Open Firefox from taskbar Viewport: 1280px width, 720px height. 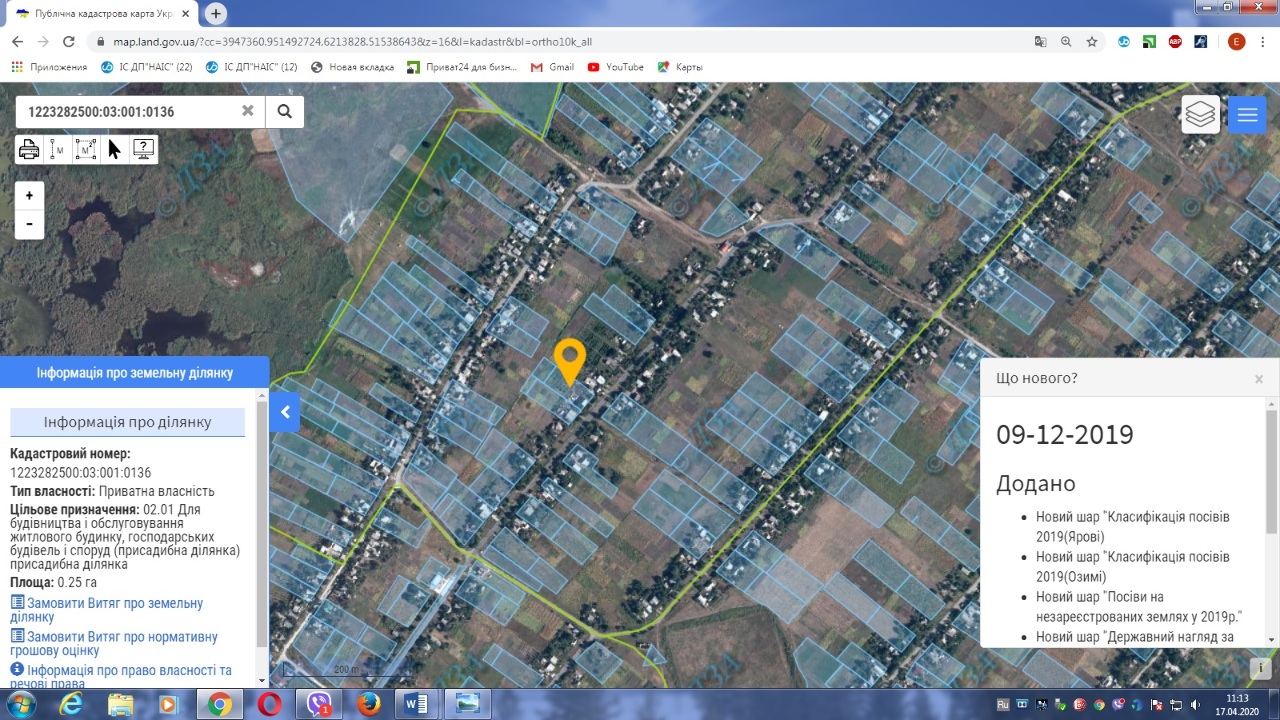368,704
